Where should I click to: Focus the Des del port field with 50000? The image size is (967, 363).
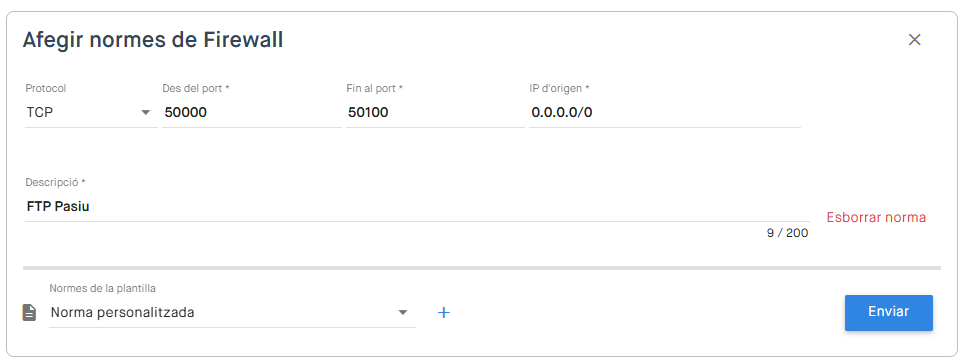click(252, 113)
